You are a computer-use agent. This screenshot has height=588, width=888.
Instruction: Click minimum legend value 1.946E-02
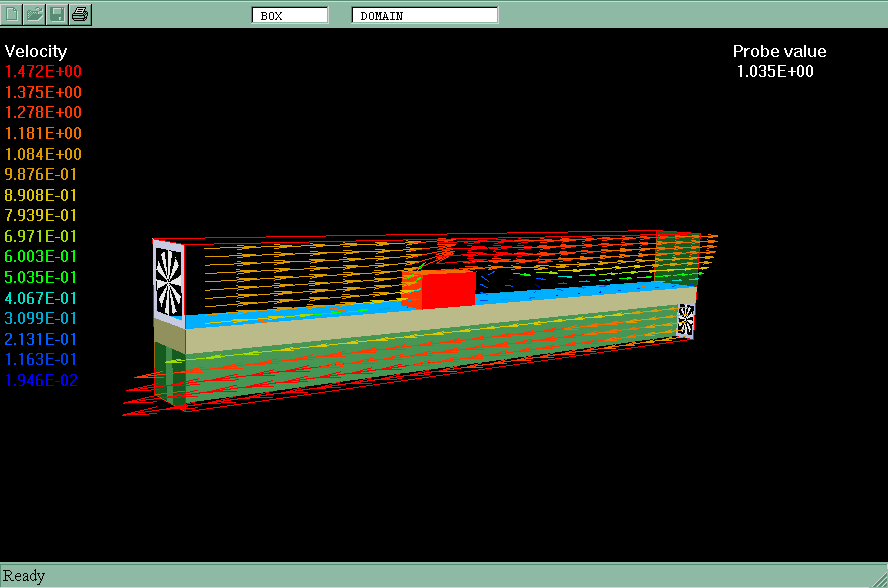tap(42, 380)
